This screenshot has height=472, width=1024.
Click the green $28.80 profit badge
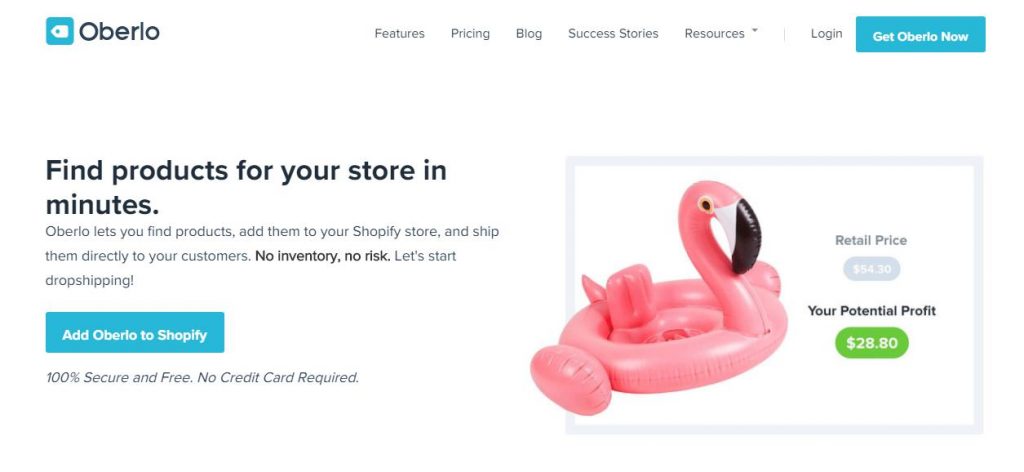pos(872,343)
